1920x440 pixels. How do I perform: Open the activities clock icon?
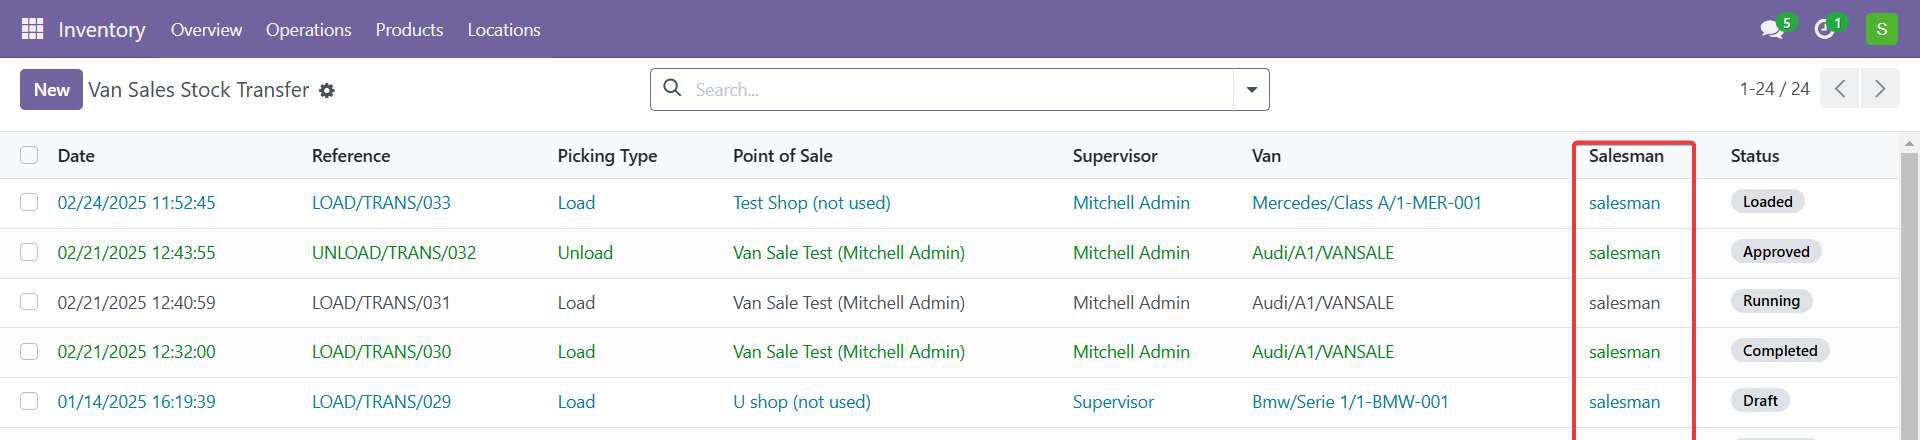(x=1824, y=29)
